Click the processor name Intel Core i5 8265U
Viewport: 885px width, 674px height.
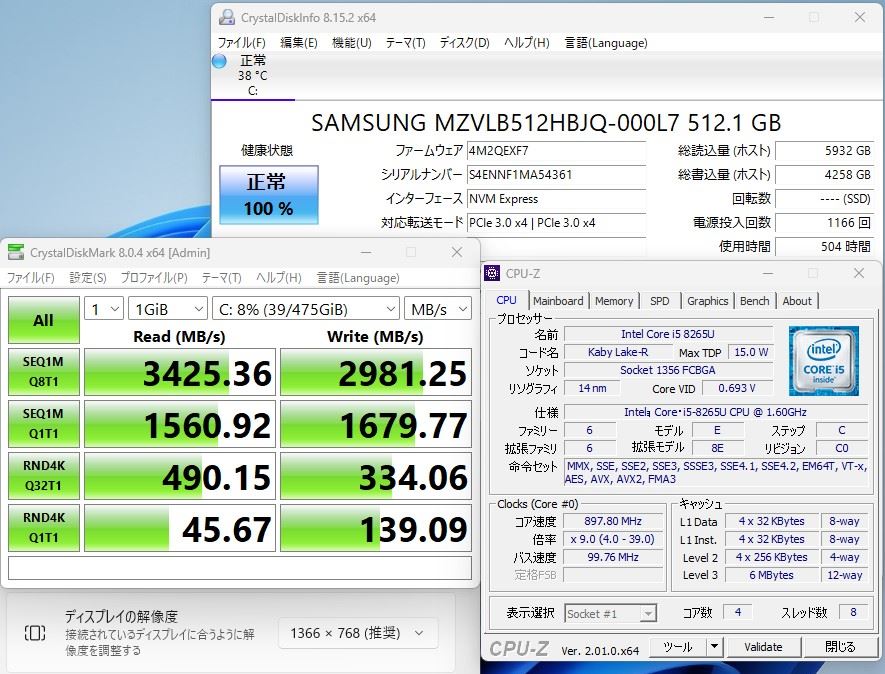pos(668,334)
